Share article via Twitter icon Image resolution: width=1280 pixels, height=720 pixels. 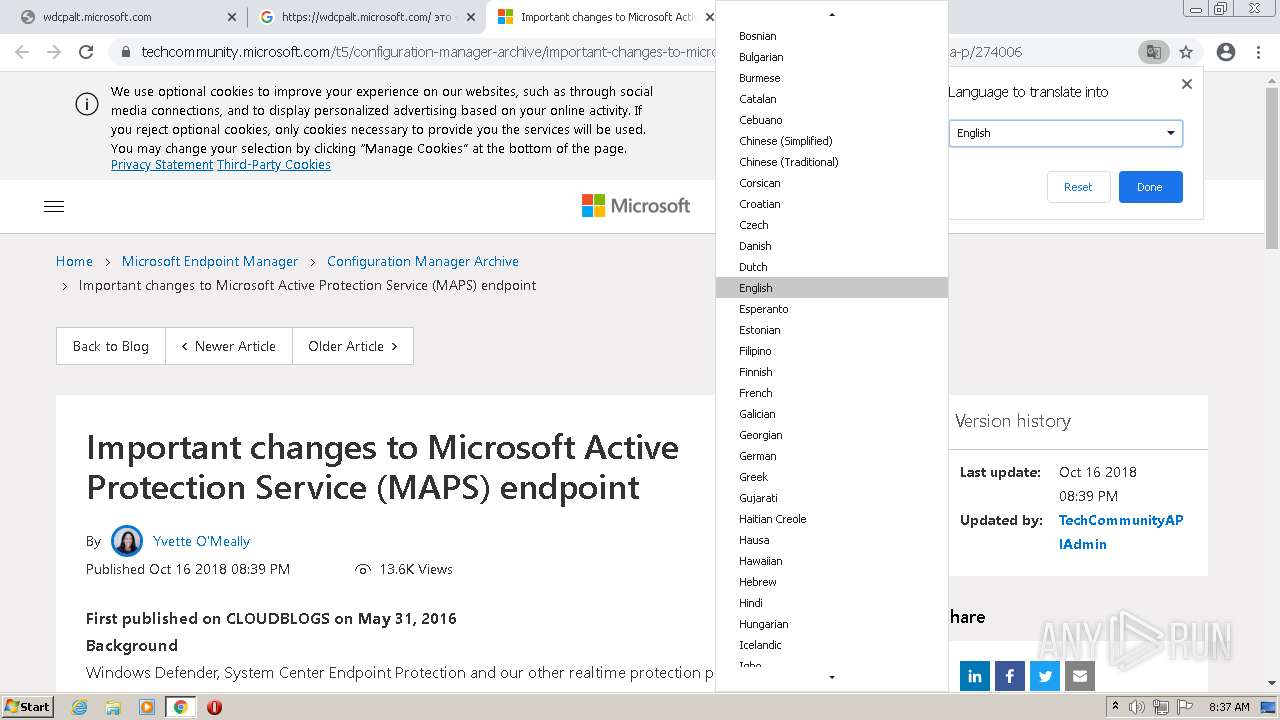[1045, 676]
